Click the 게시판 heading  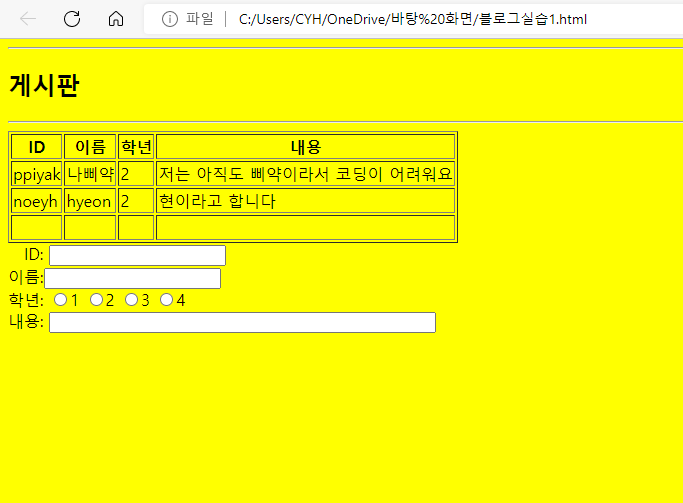click(44, 85)
